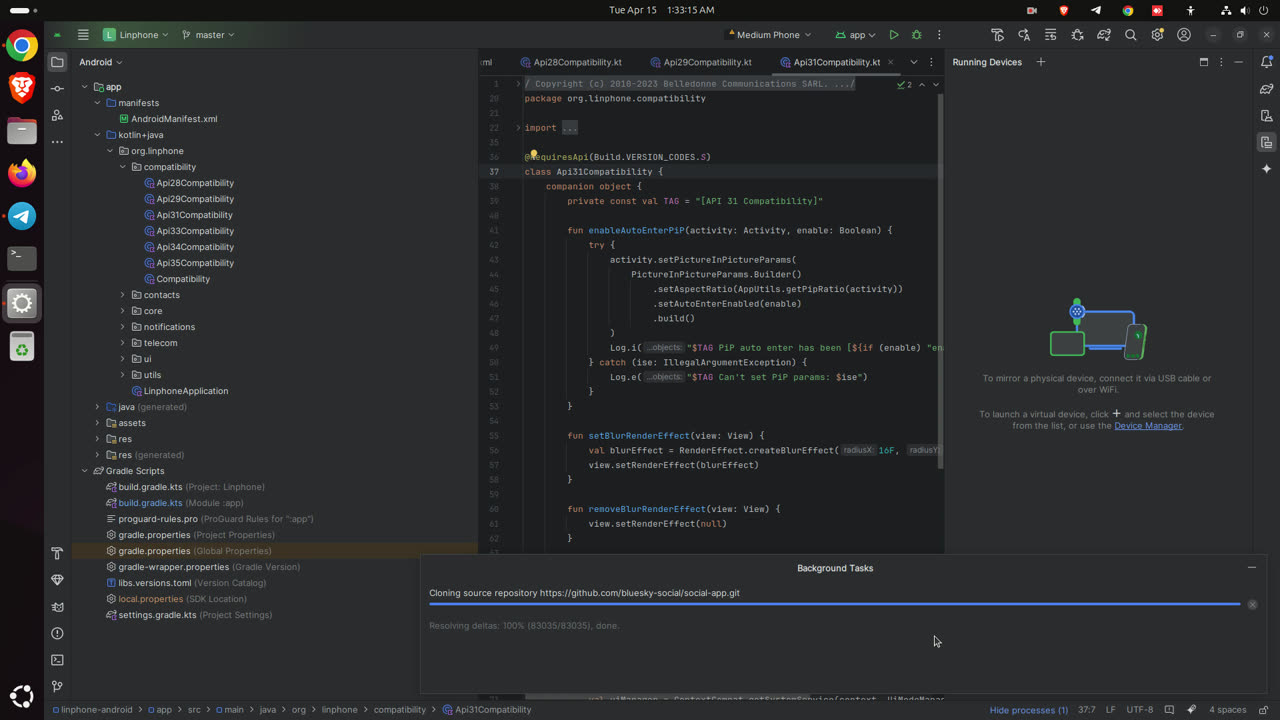Open the Notifications bell icon
Image resolution: width=1280 pixels, height=720 pixels.
click(1266, 62)
